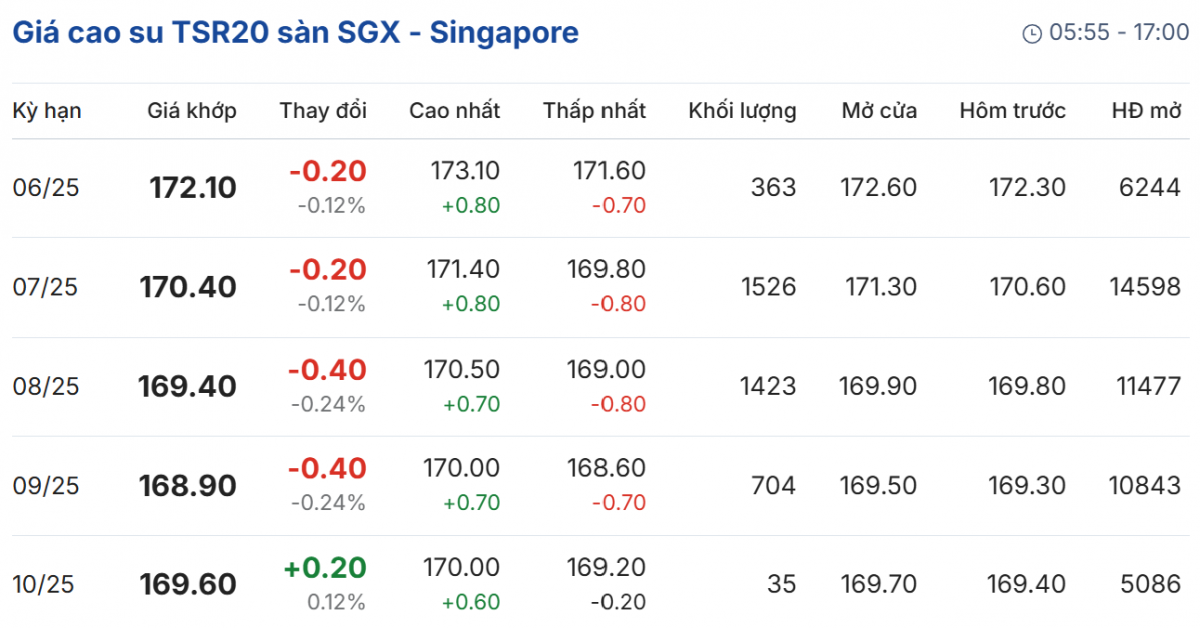
Task: Click the Thay đổi column header
Action: (x=323, y=110)
